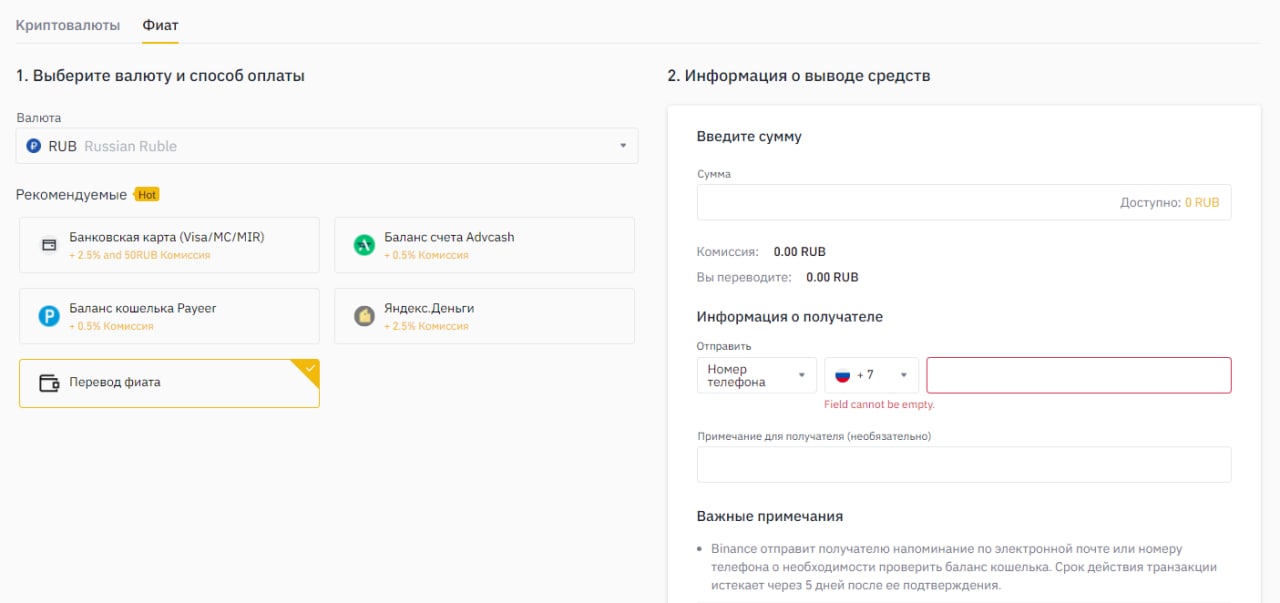Screen dimensions: 1280x603
Task: Click the Яндекс.Деньги wallet icon
Action: tap(364, 316)
